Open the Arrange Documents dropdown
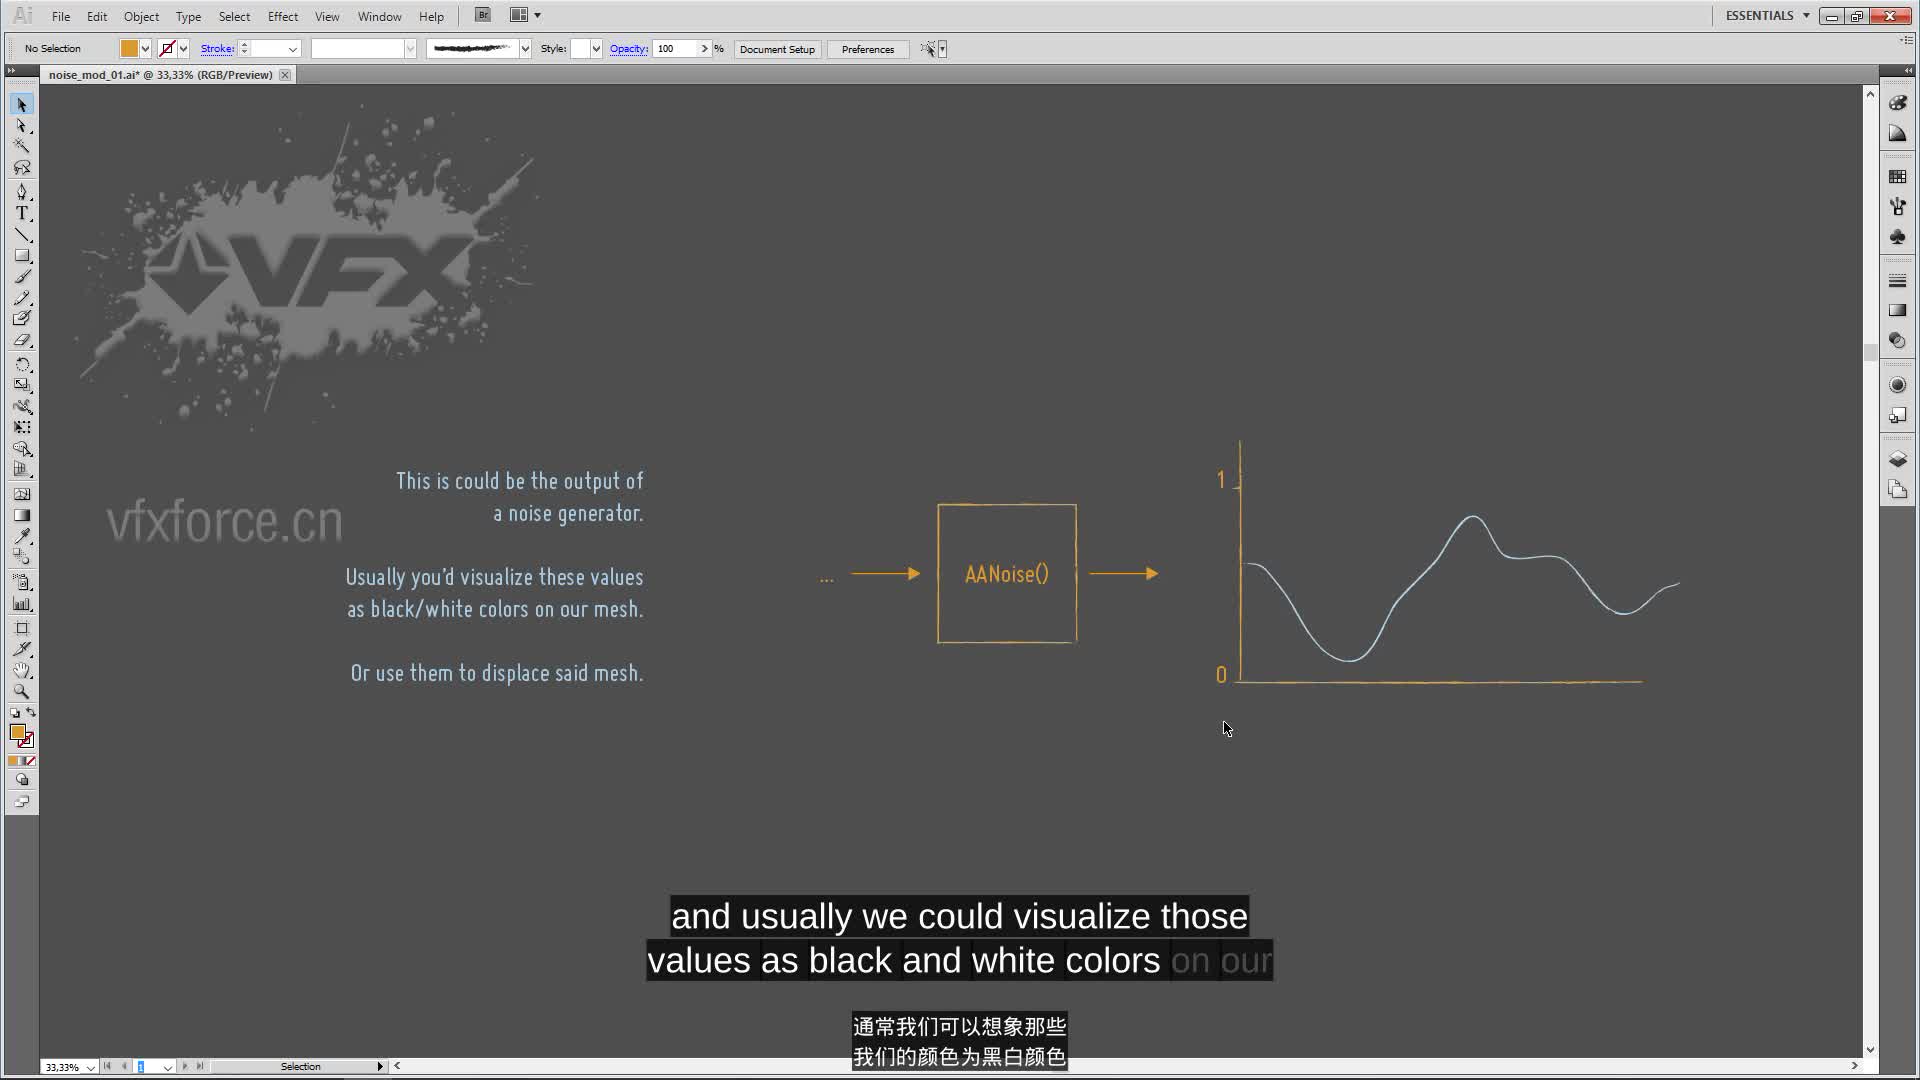1920x1080 pixels. tap(526, 15)
